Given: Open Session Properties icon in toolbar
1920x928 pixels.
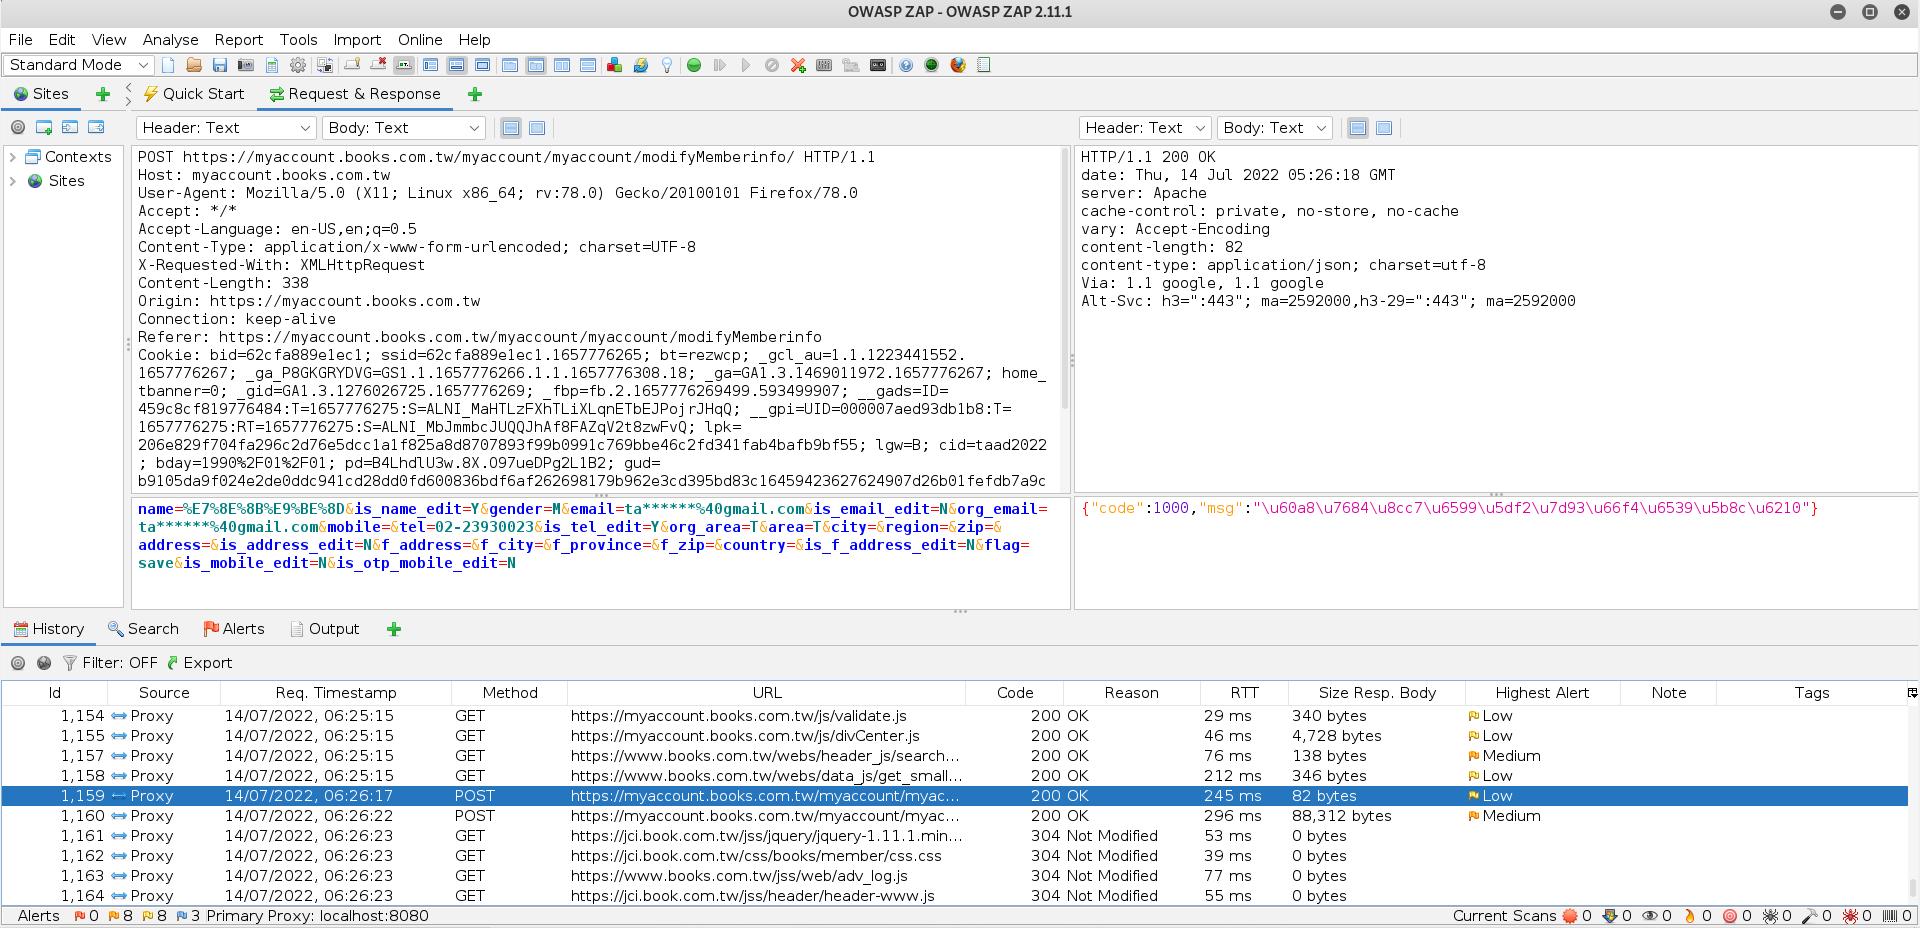Looking at the screenshot, I should point(272,65).
